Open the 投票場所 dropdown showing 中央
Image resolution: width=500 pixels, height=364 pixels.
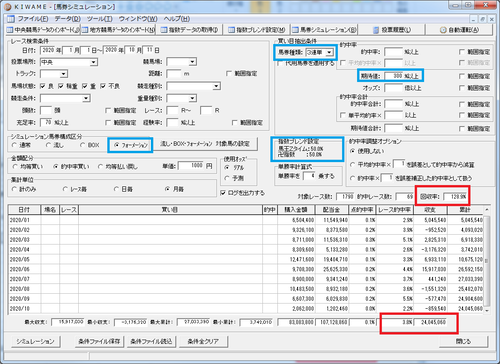point(69,62)
